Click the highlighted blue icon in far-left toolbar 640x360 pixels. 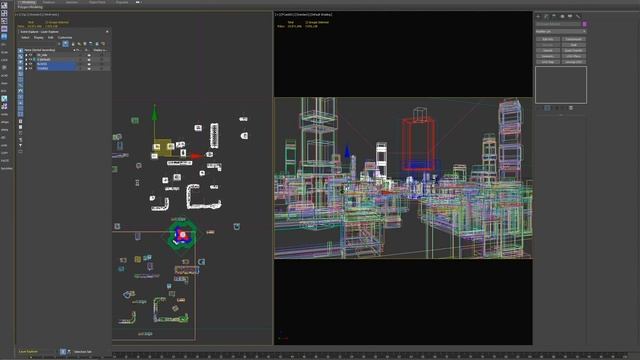[4, 36]
